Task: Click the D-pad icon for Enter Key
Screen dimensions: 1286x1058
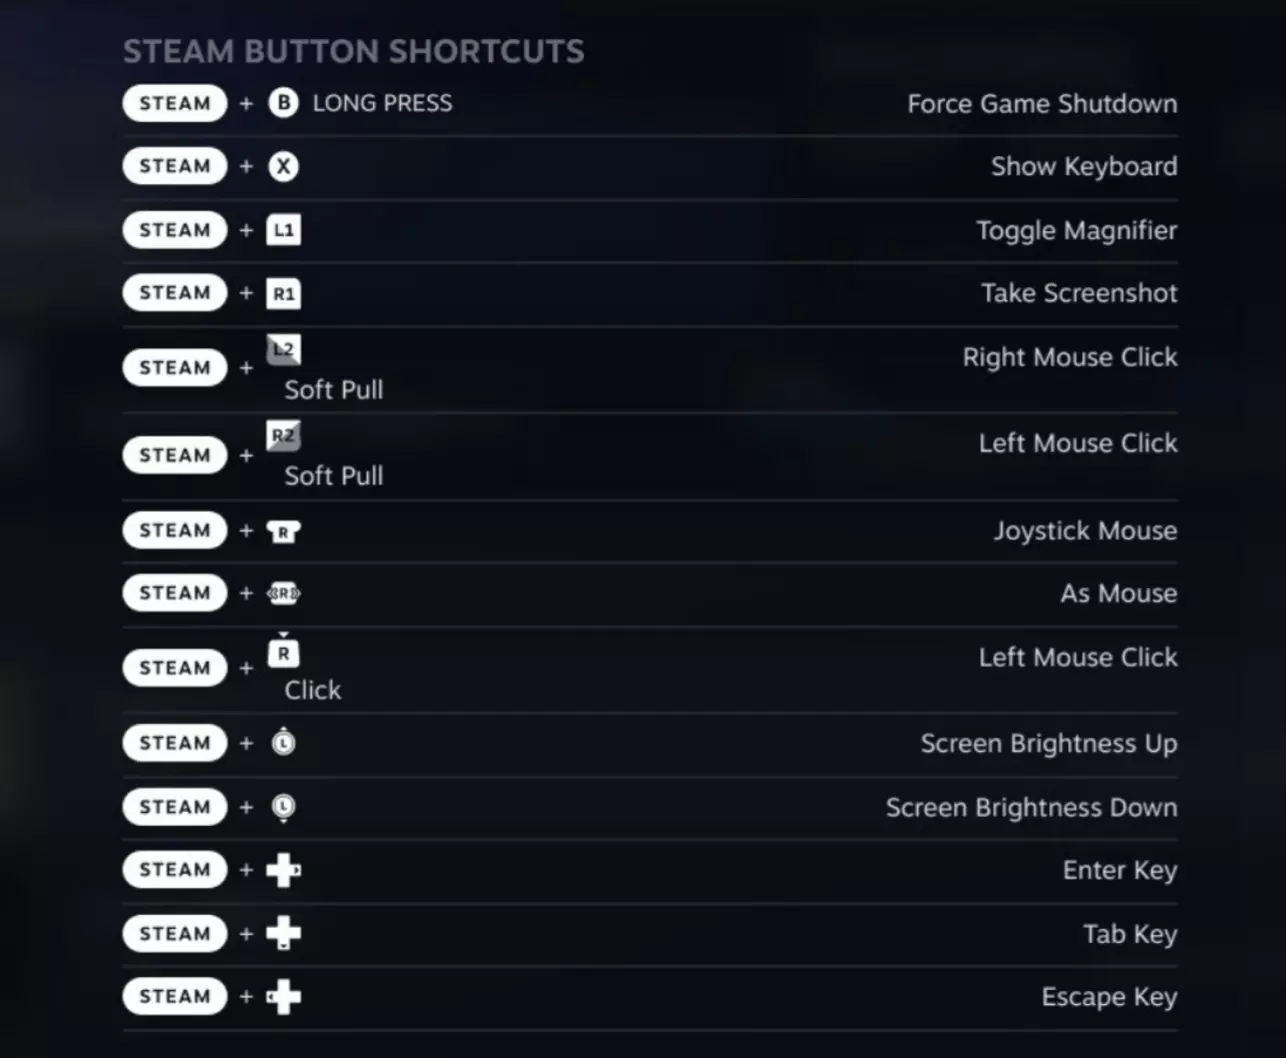Action: pos(283,870)
